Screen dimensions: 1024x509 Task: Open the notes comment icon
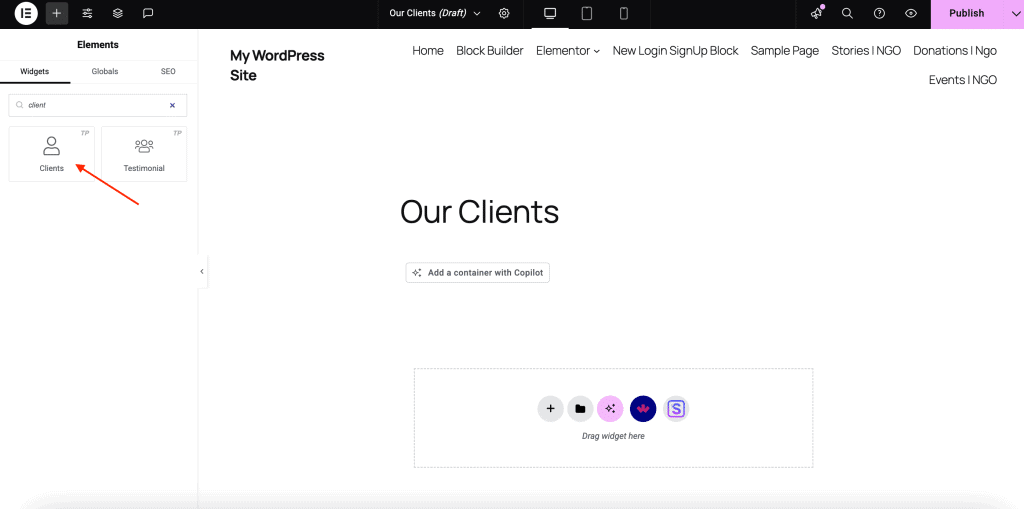click(148, 14)
